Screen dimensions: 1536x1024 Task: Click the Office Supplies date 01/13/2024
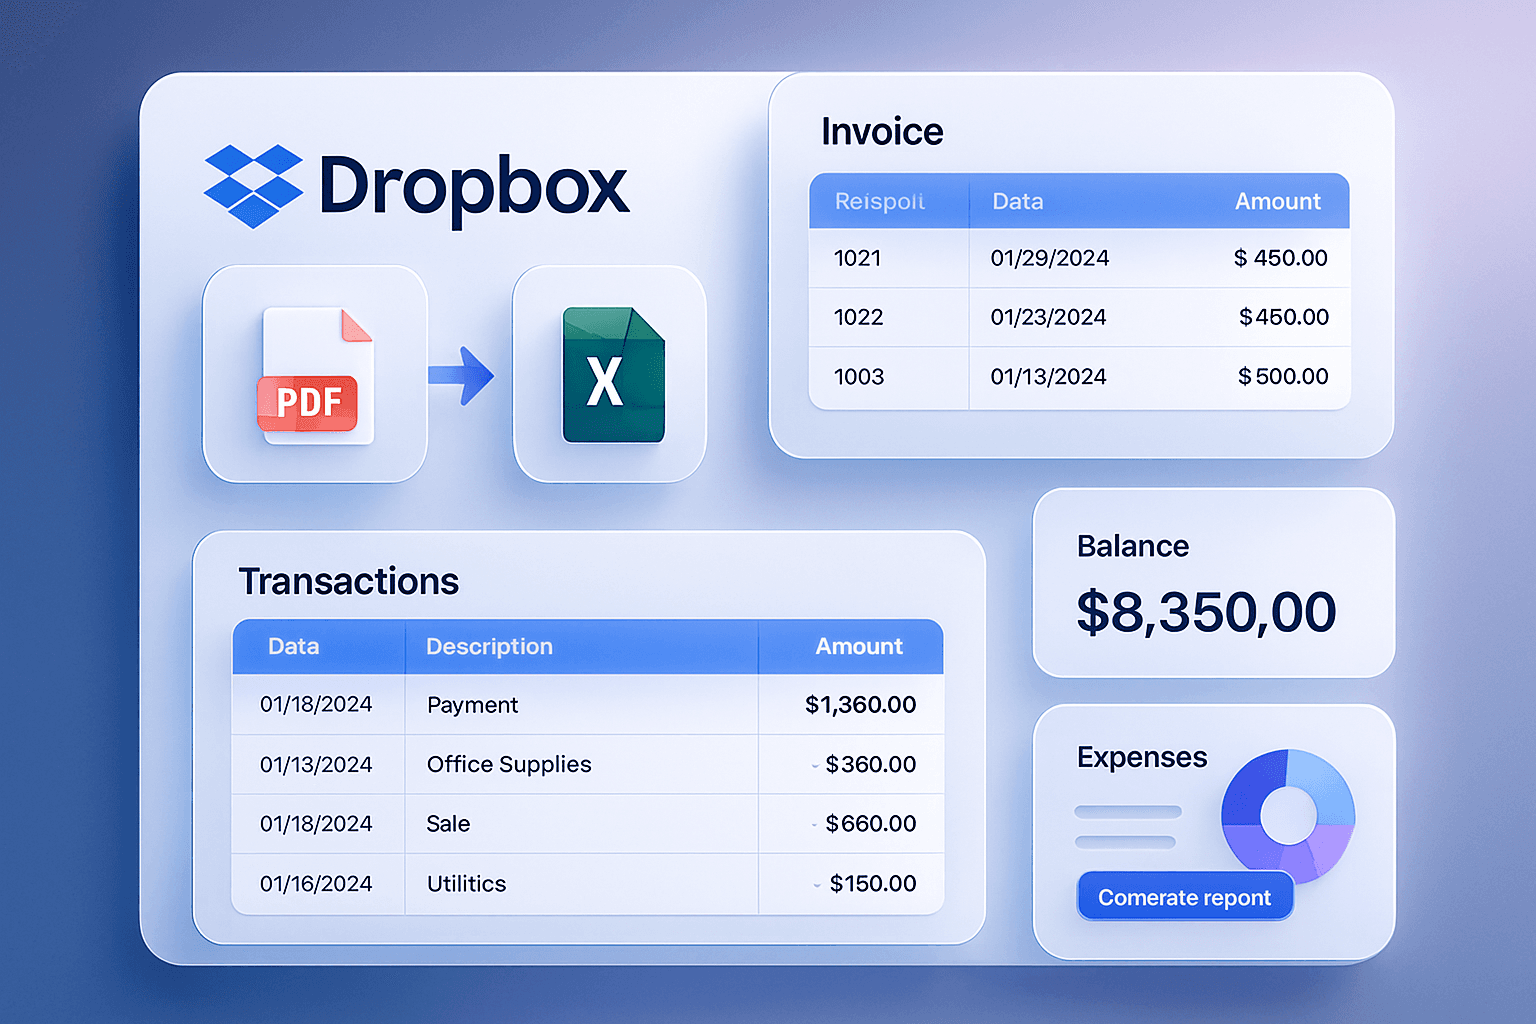(x=316, y=765)
